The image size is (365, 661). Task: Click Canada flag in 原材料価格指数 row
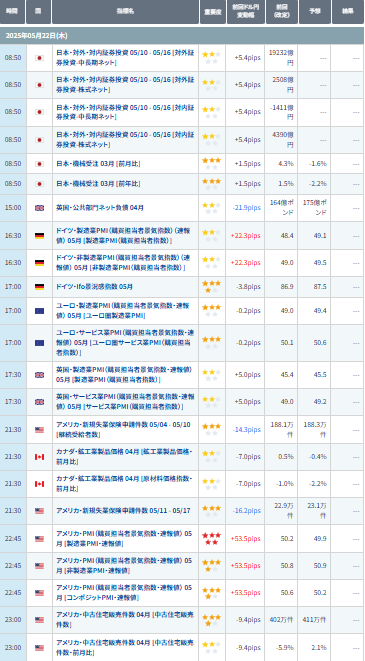point(39,484)
